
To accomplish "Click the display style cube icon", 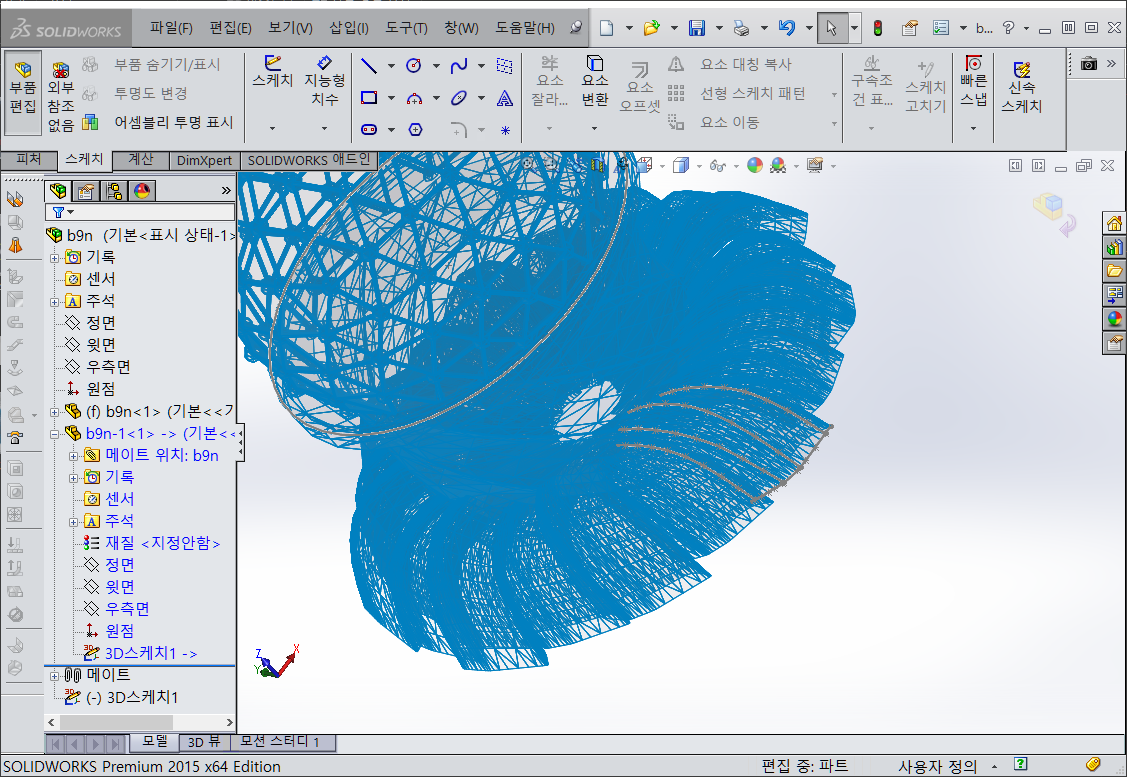I will tap(680, 166).
